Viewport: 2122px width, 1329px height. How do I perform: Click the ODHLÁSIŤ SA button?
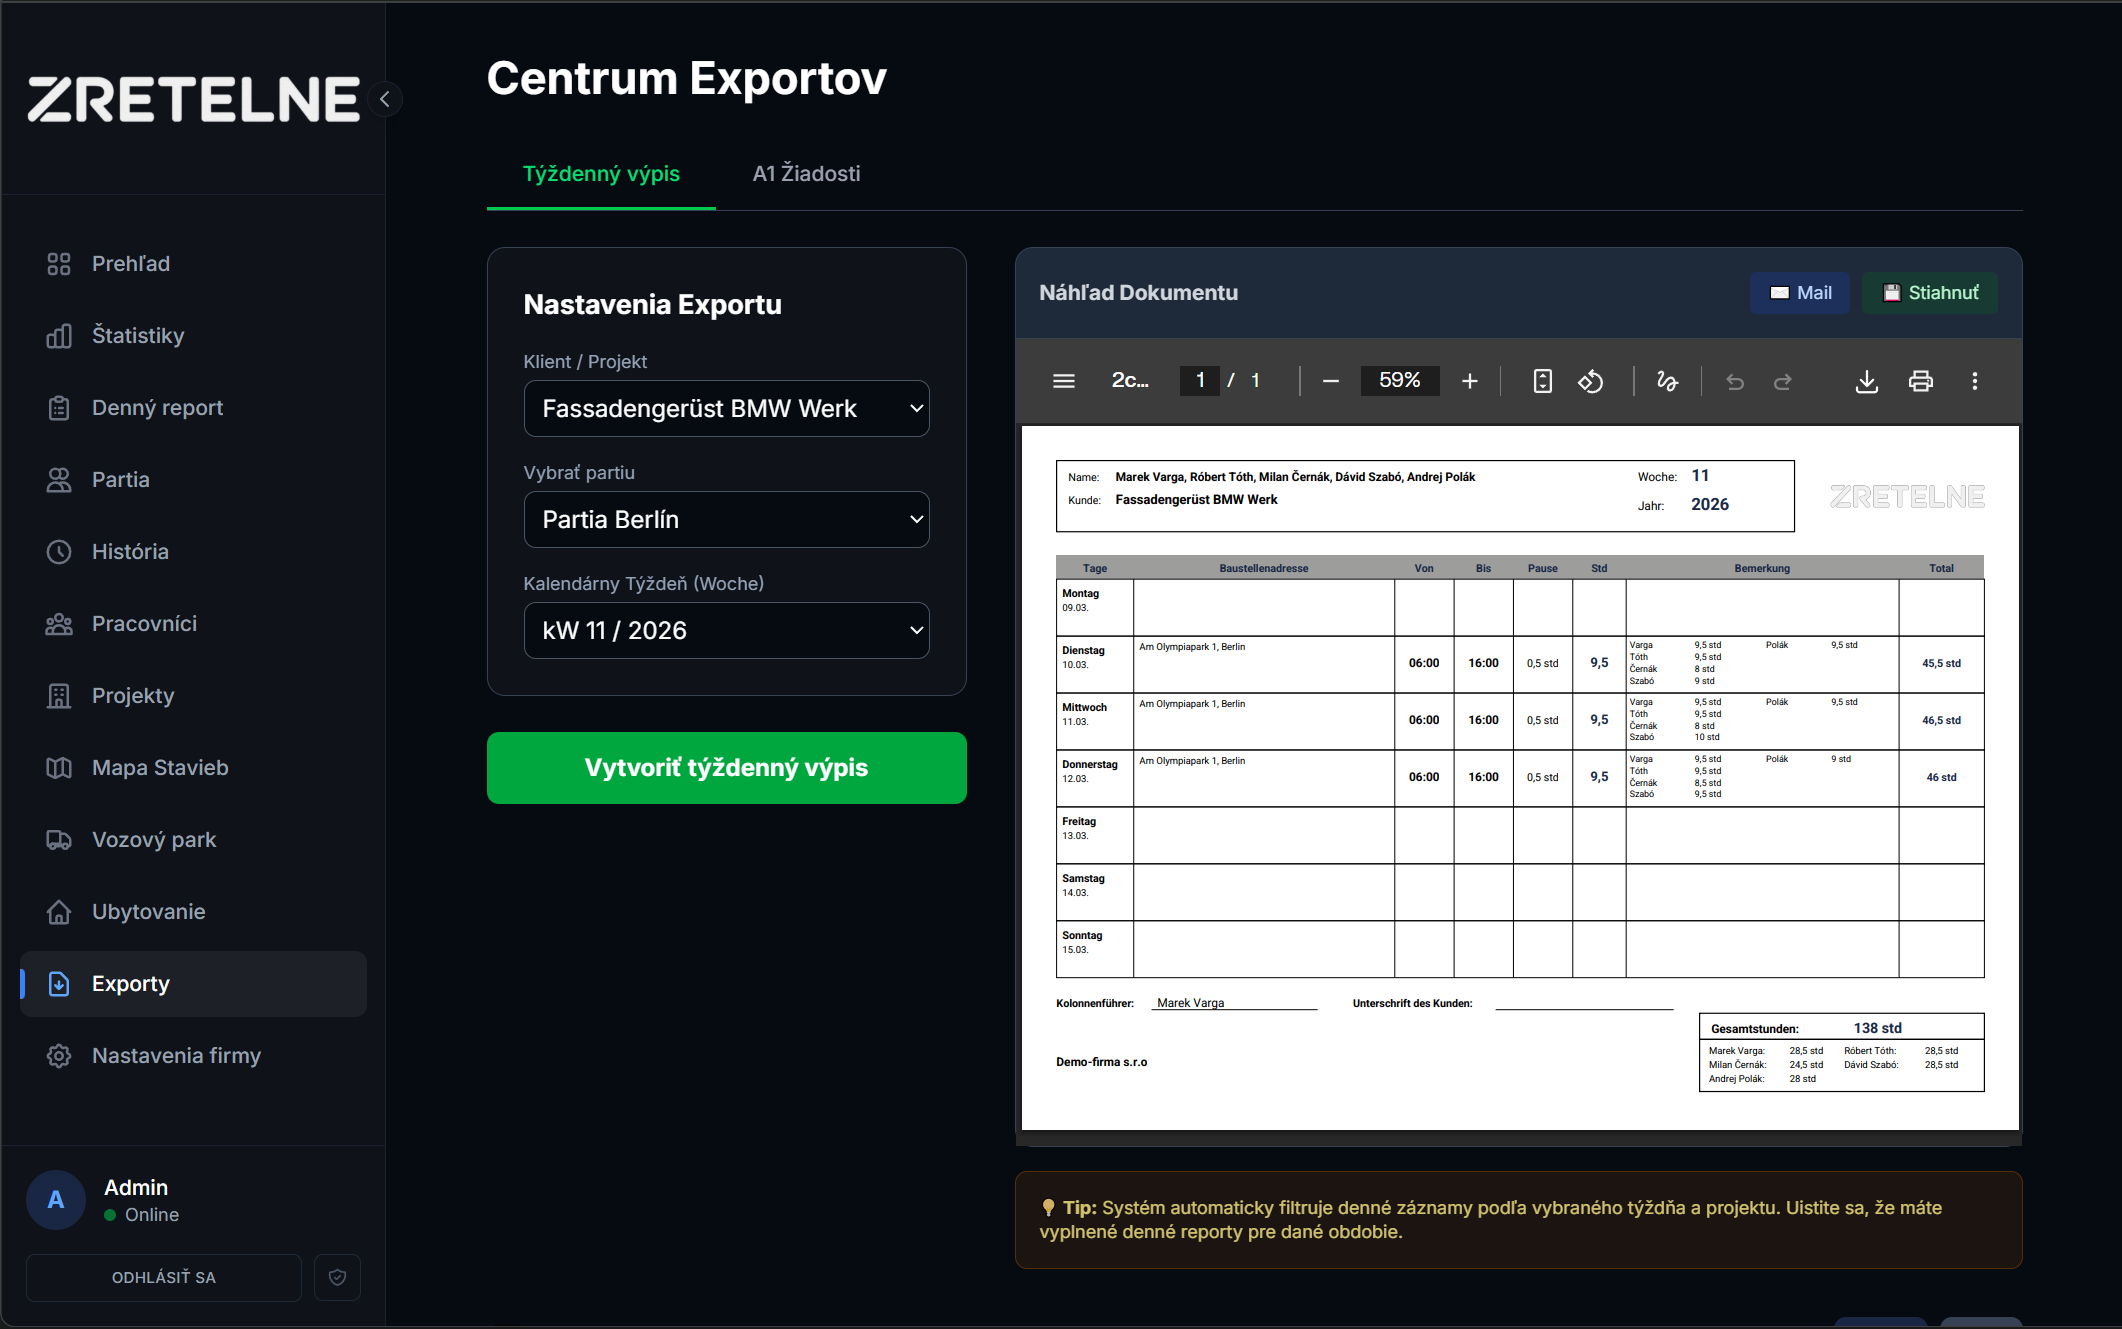pyautogui.click(x=164, y=1278)
